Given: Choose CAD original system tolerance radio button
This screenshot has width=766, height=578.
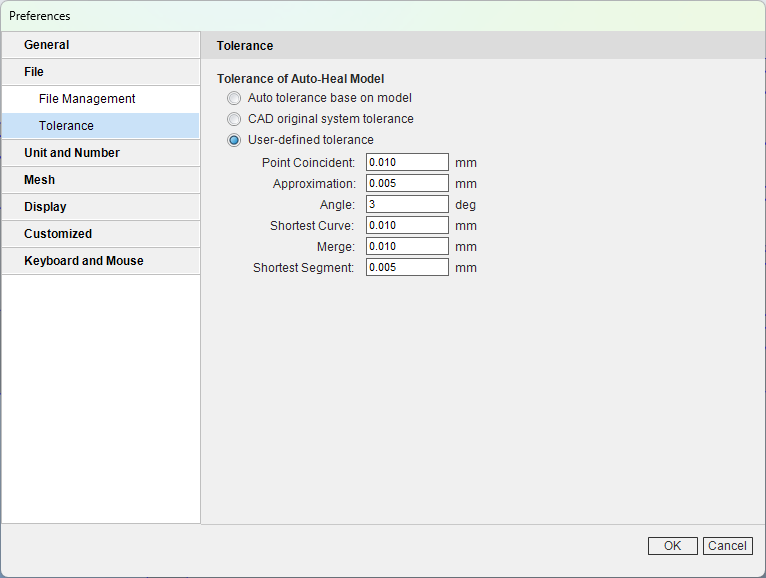Looking at the screenshot, I should coord(234,119).
